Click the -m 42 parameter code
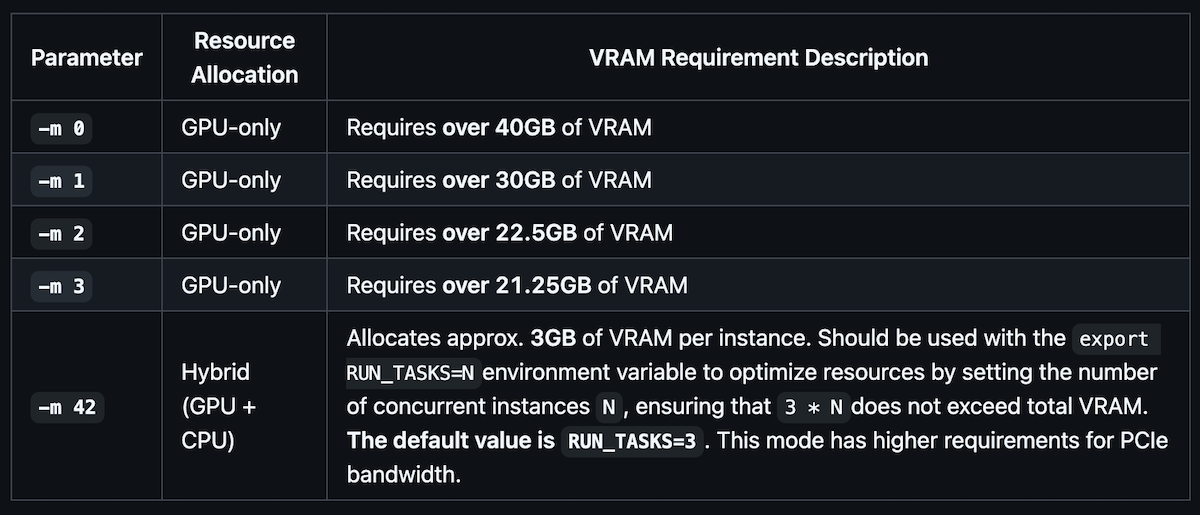Image resolution: width=1200 pixels, height=515 pixels. [67, 407]
